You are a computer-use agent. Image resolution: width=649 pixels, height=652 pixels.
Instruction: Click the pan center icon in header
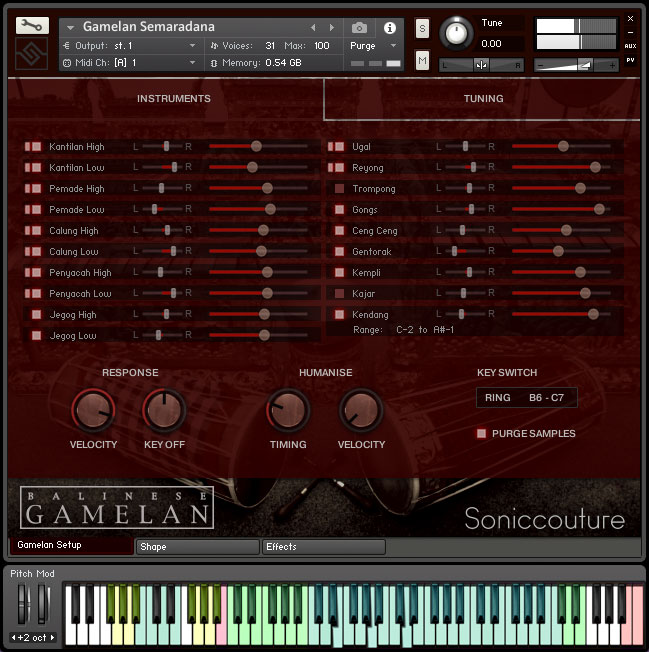481,65
